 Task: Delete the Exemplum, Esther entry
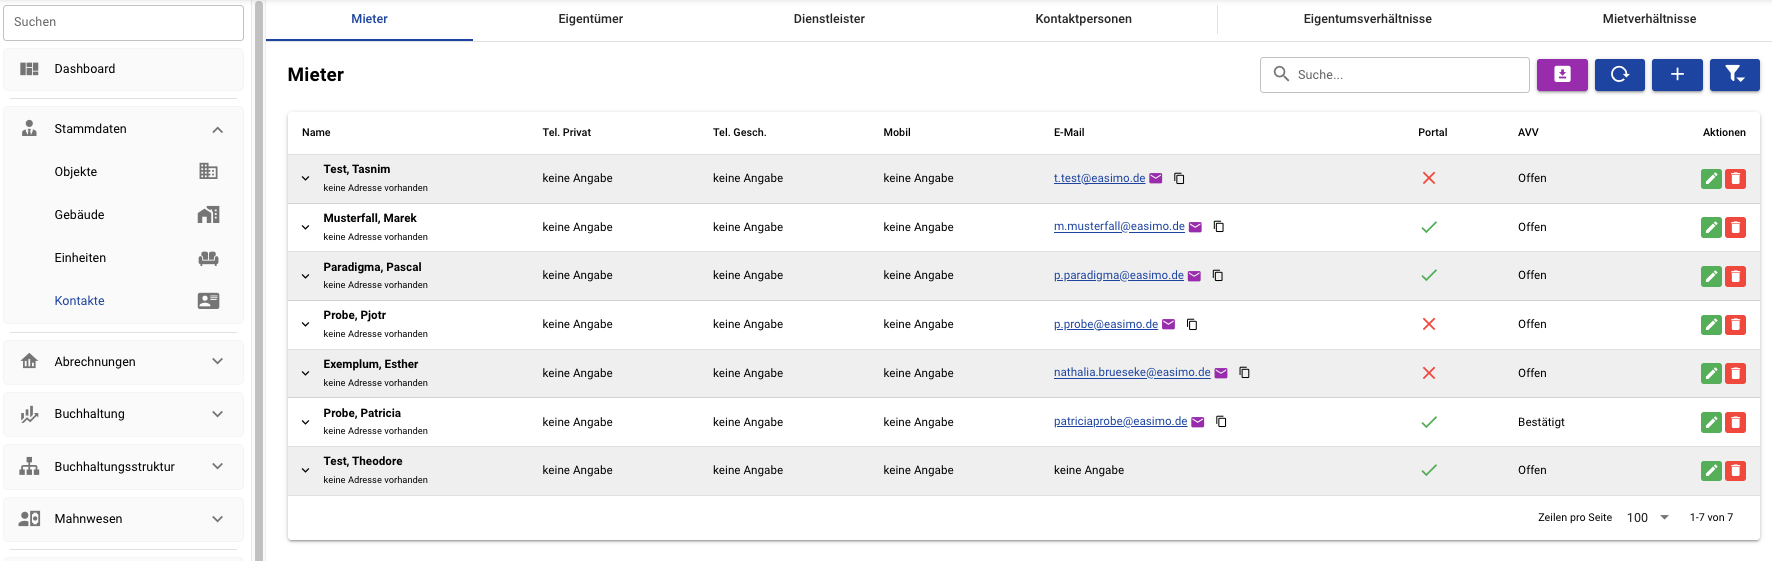pos(1736,374)
